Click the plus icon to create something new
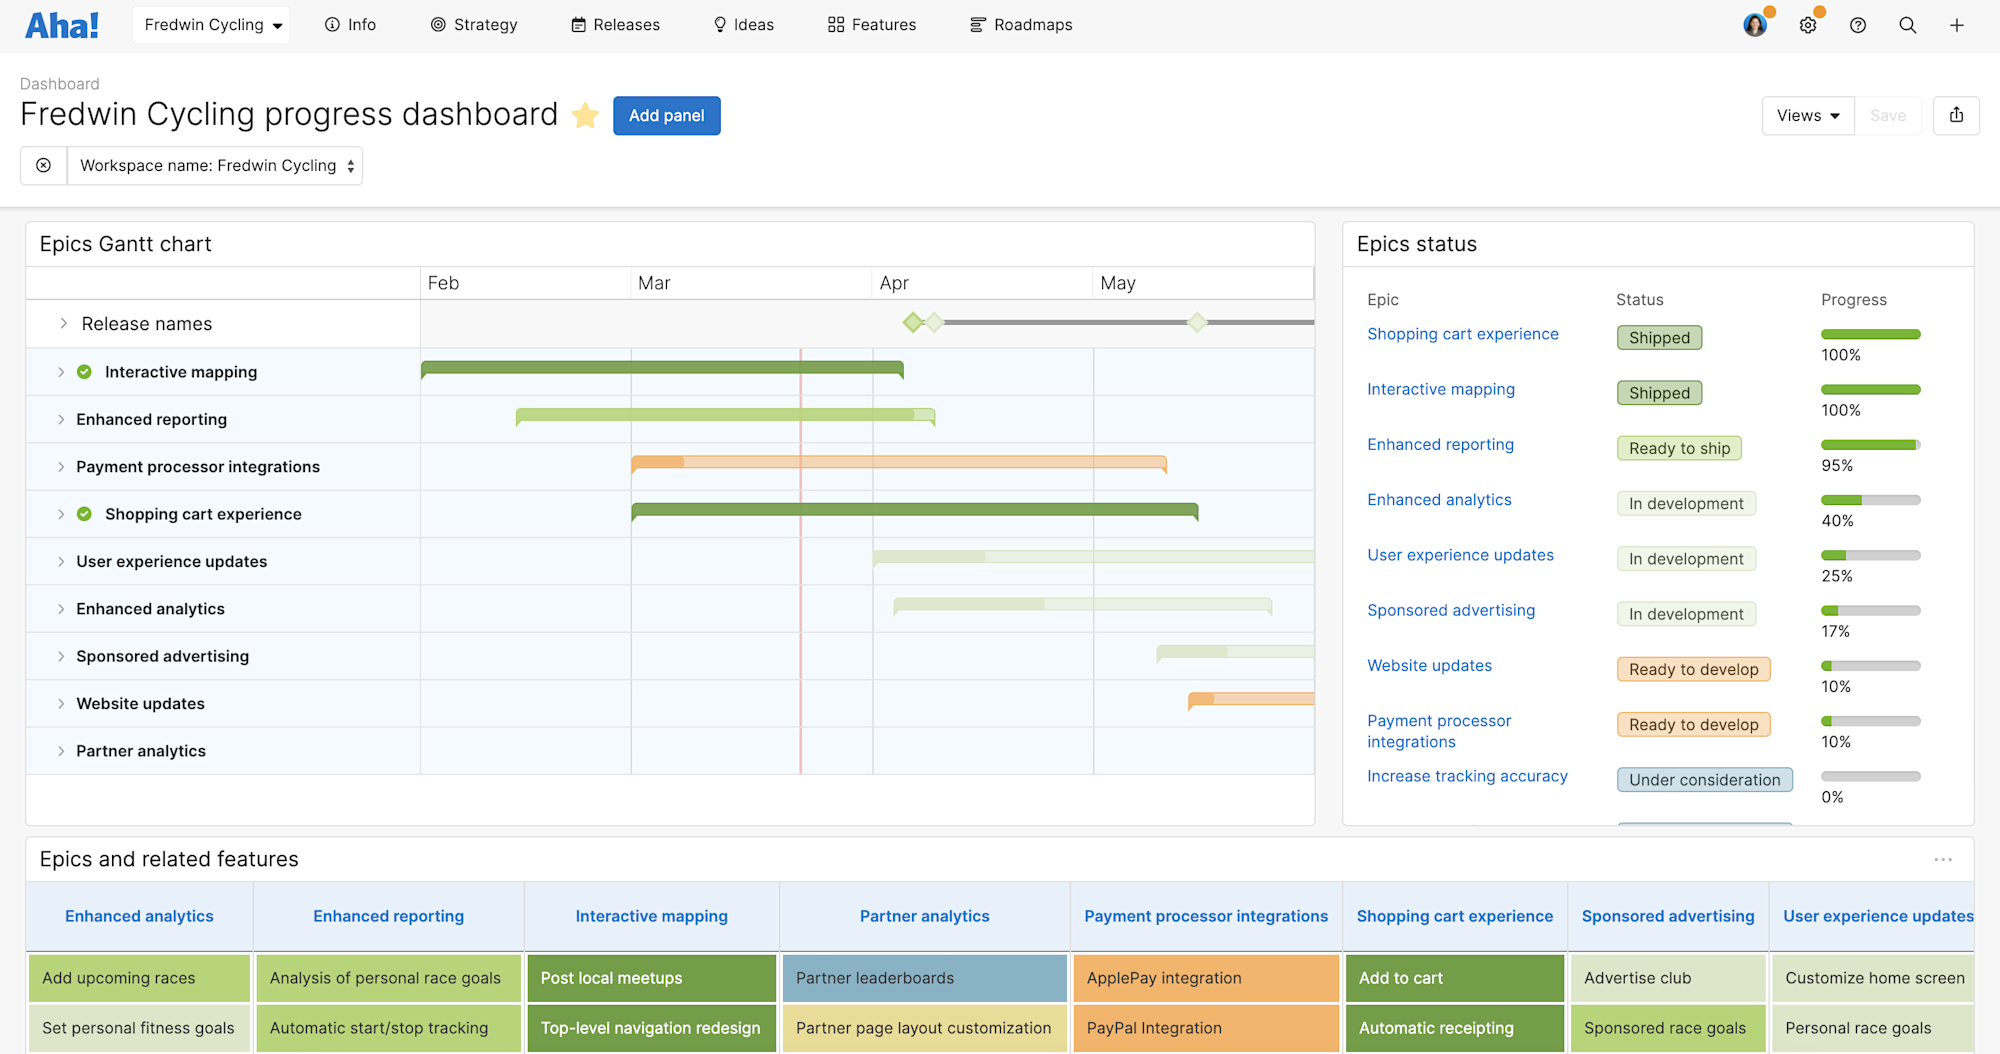The image size is (2000, 1054). coord(1957,25)
